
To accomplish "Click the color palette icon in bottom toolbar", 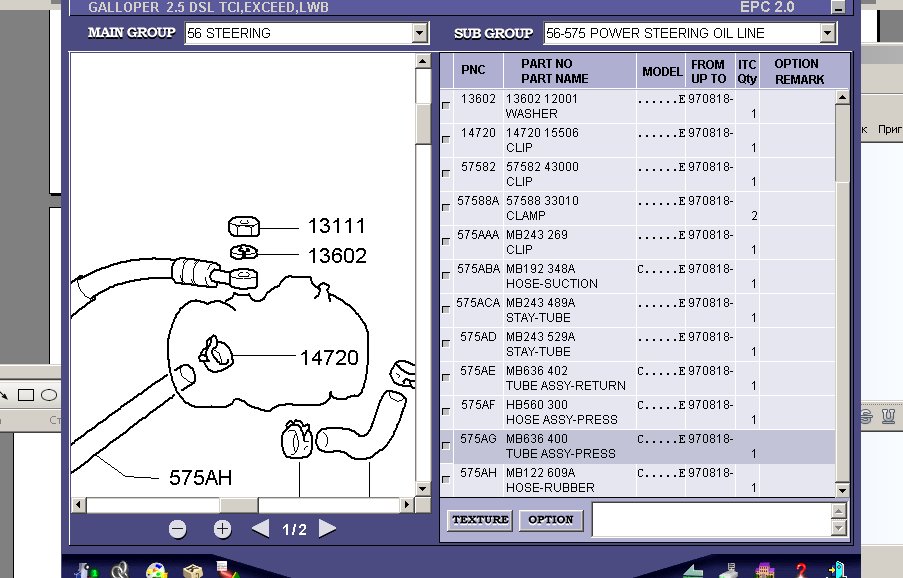I will pyautogui.click(x=156, y=570).
